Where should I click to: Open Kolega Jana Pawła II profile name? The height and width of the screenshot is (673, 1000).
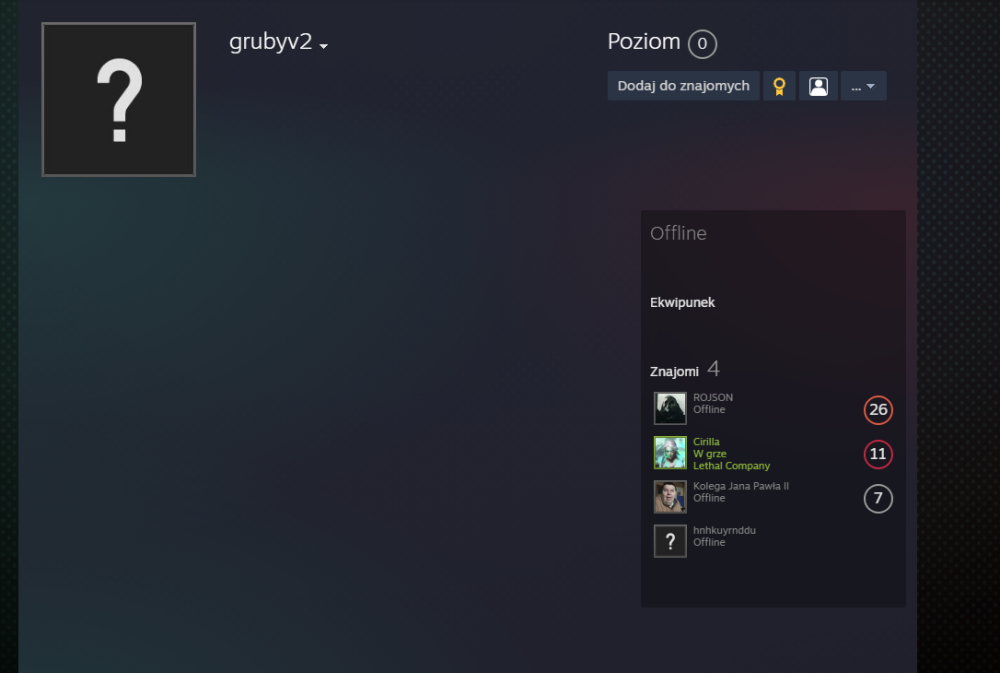741,486
